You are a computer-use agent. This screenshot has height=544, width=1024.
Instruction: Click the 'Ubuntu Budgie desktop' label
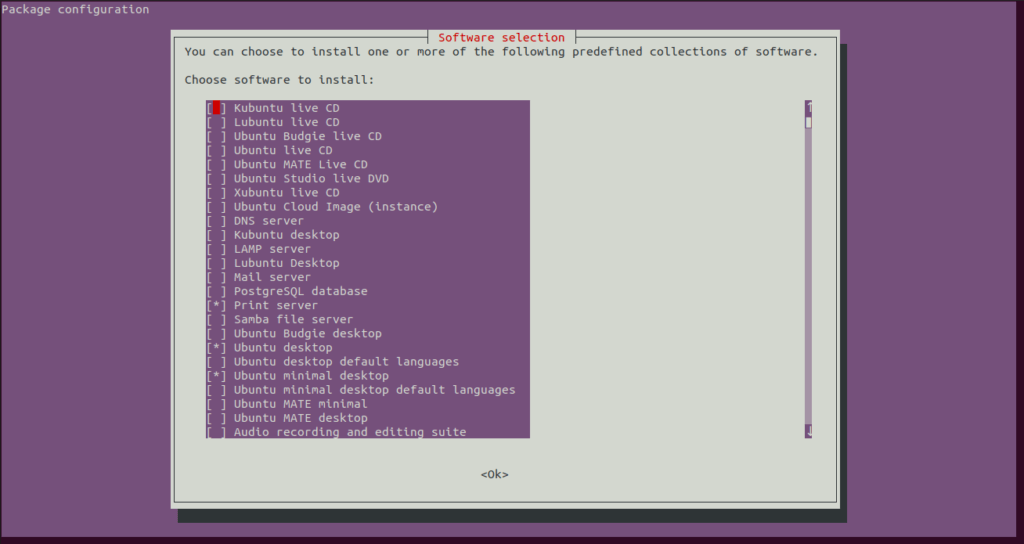[x=308, y=334]
